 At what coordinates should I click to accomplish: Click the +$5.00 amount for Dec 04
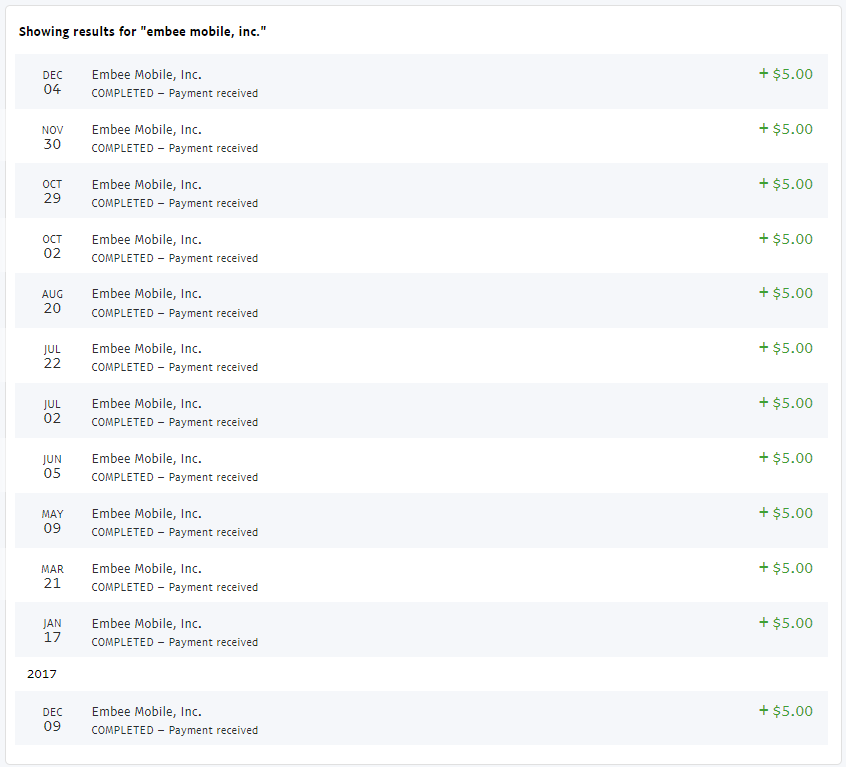pos(786,74)
